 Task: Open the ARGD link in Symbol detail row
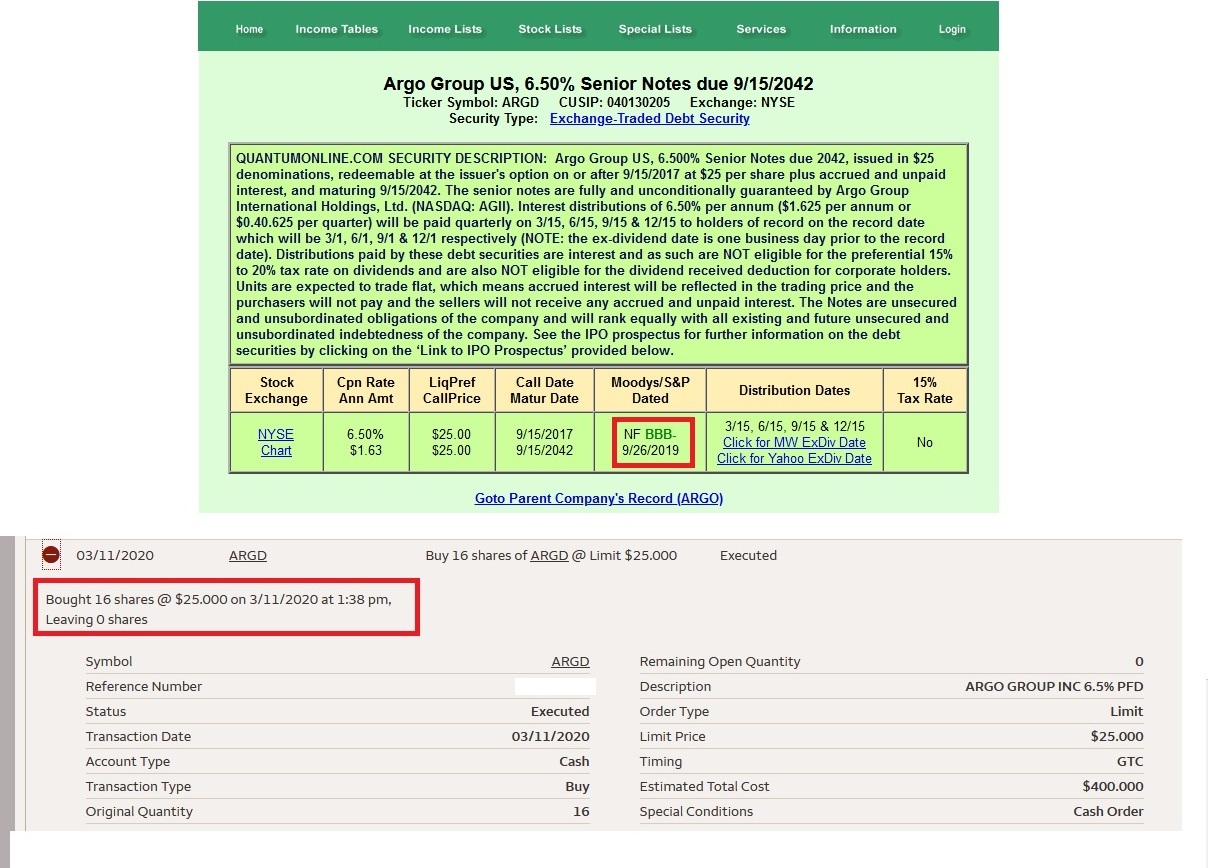570,661
